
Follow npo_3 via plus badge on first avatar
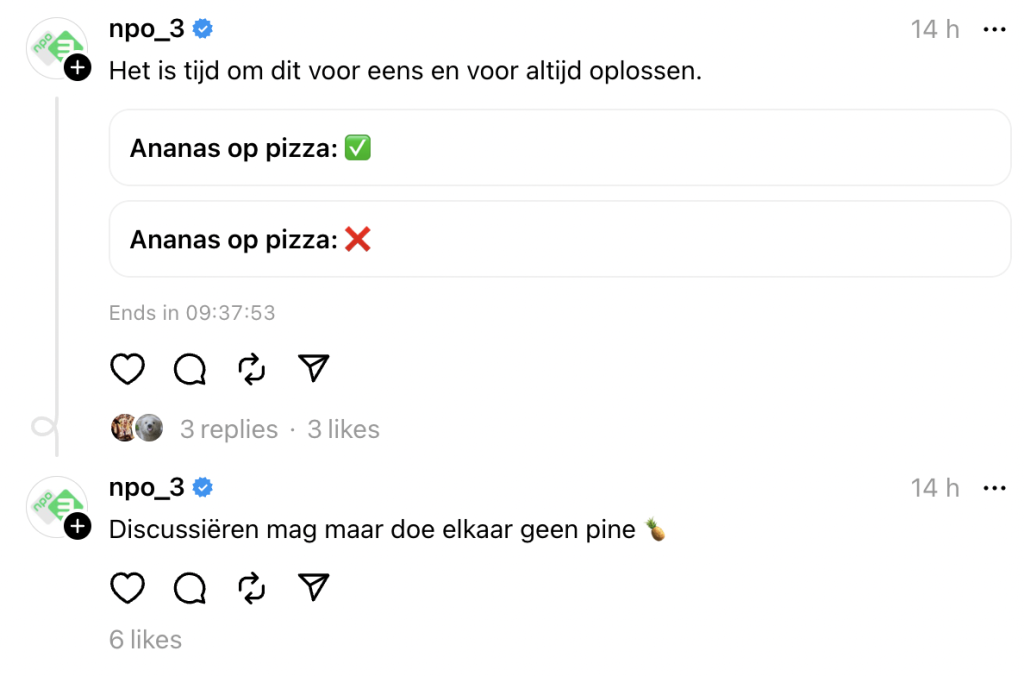pyautogui.click(x=77, y=68)
